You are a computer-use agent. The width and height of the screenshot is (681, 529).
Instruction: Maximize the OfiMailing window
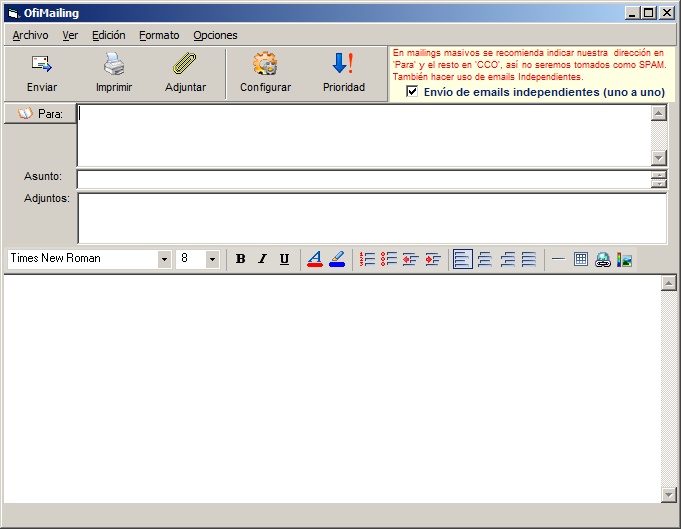tap(648, 13)
